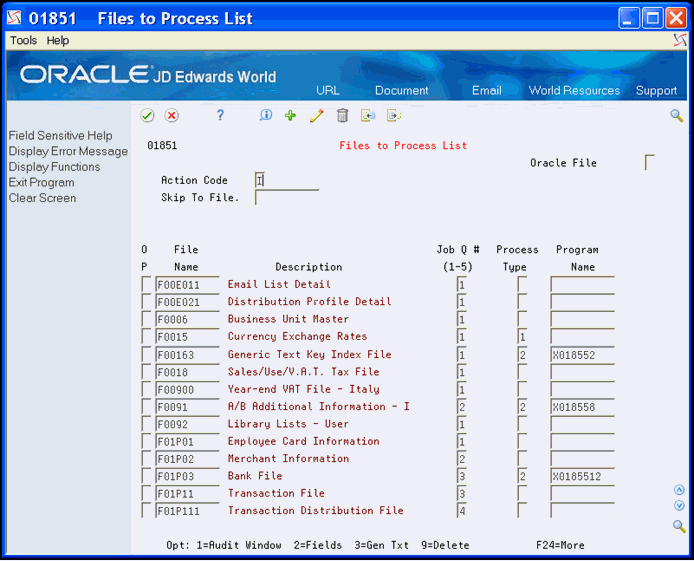Click OP field for F00E011 row
The width and height of the screenshot is (694, 561).
[x=146, y=284]
